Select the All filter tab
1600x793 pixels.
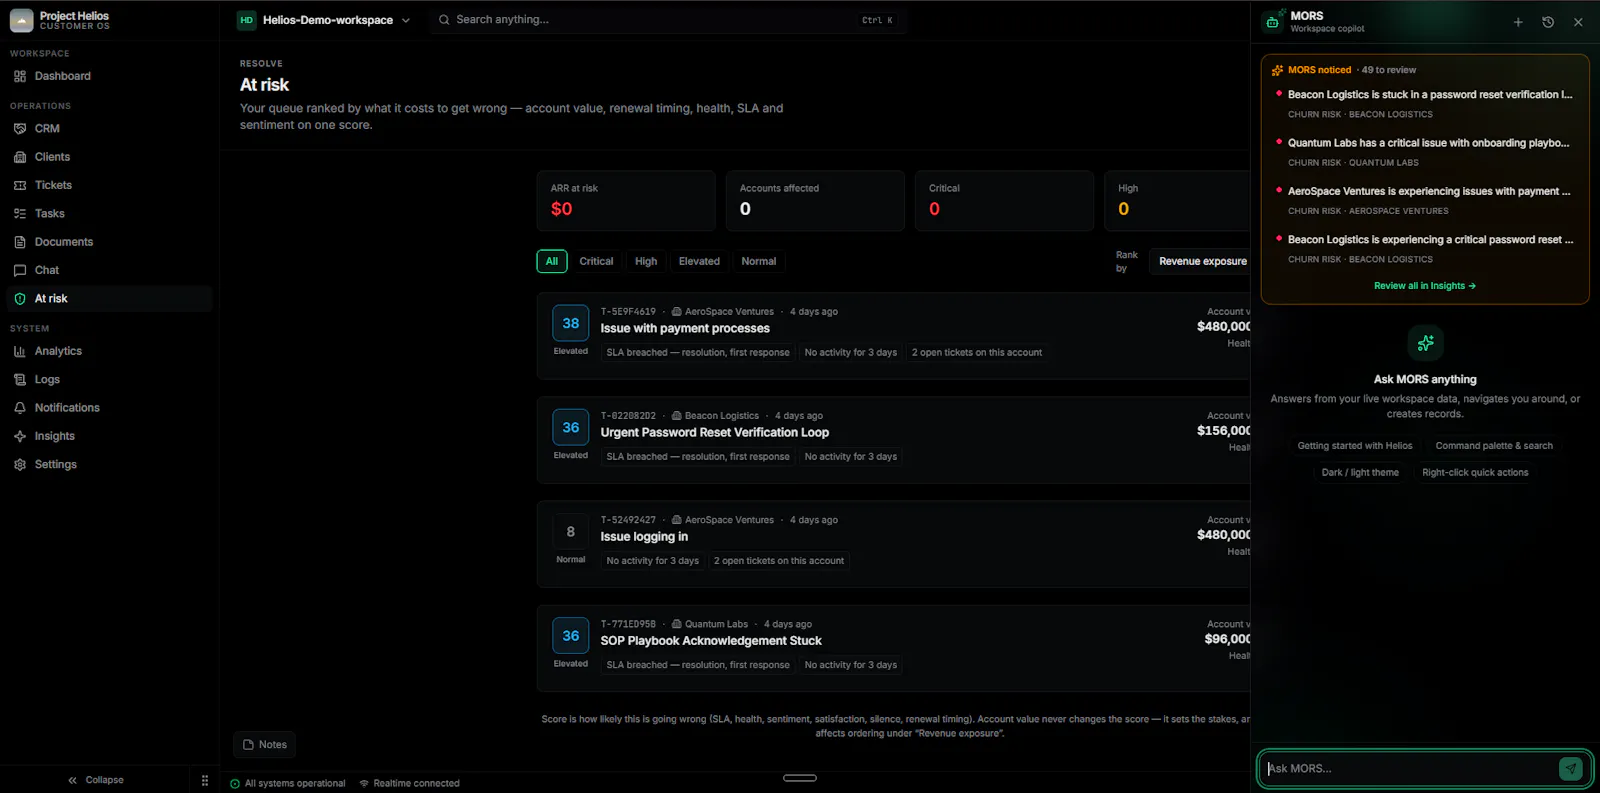(552, 261)
